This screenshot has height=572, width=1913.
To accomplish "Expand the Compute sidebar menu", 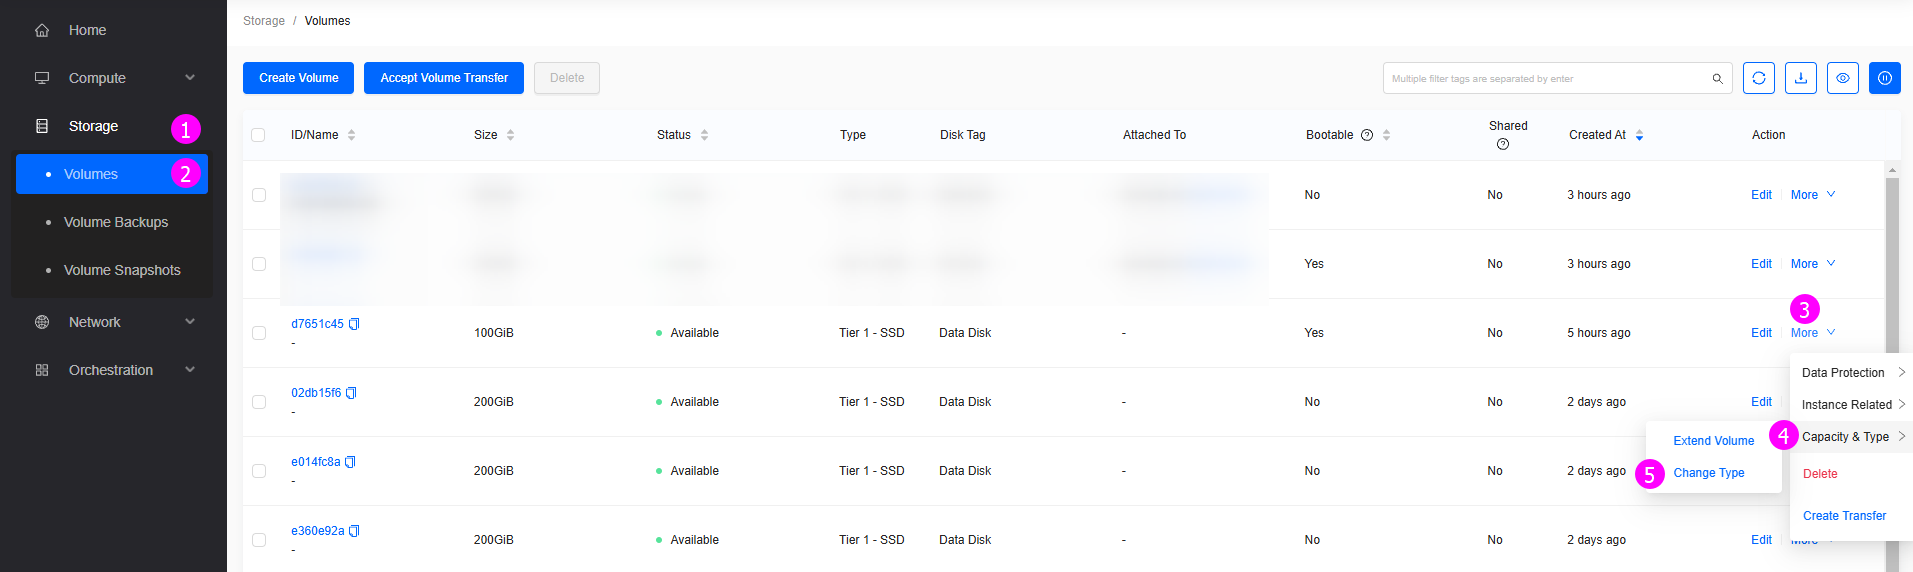I will [x=190, y=78].
